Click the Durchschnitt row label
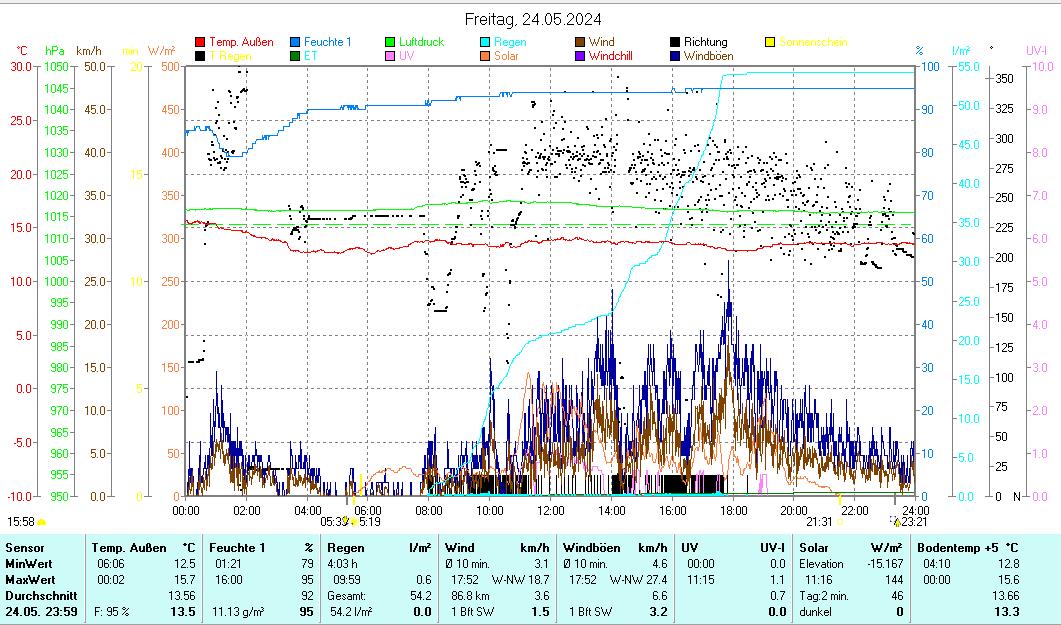This screenshot has width=1061, height=625. tap(35, 595)
